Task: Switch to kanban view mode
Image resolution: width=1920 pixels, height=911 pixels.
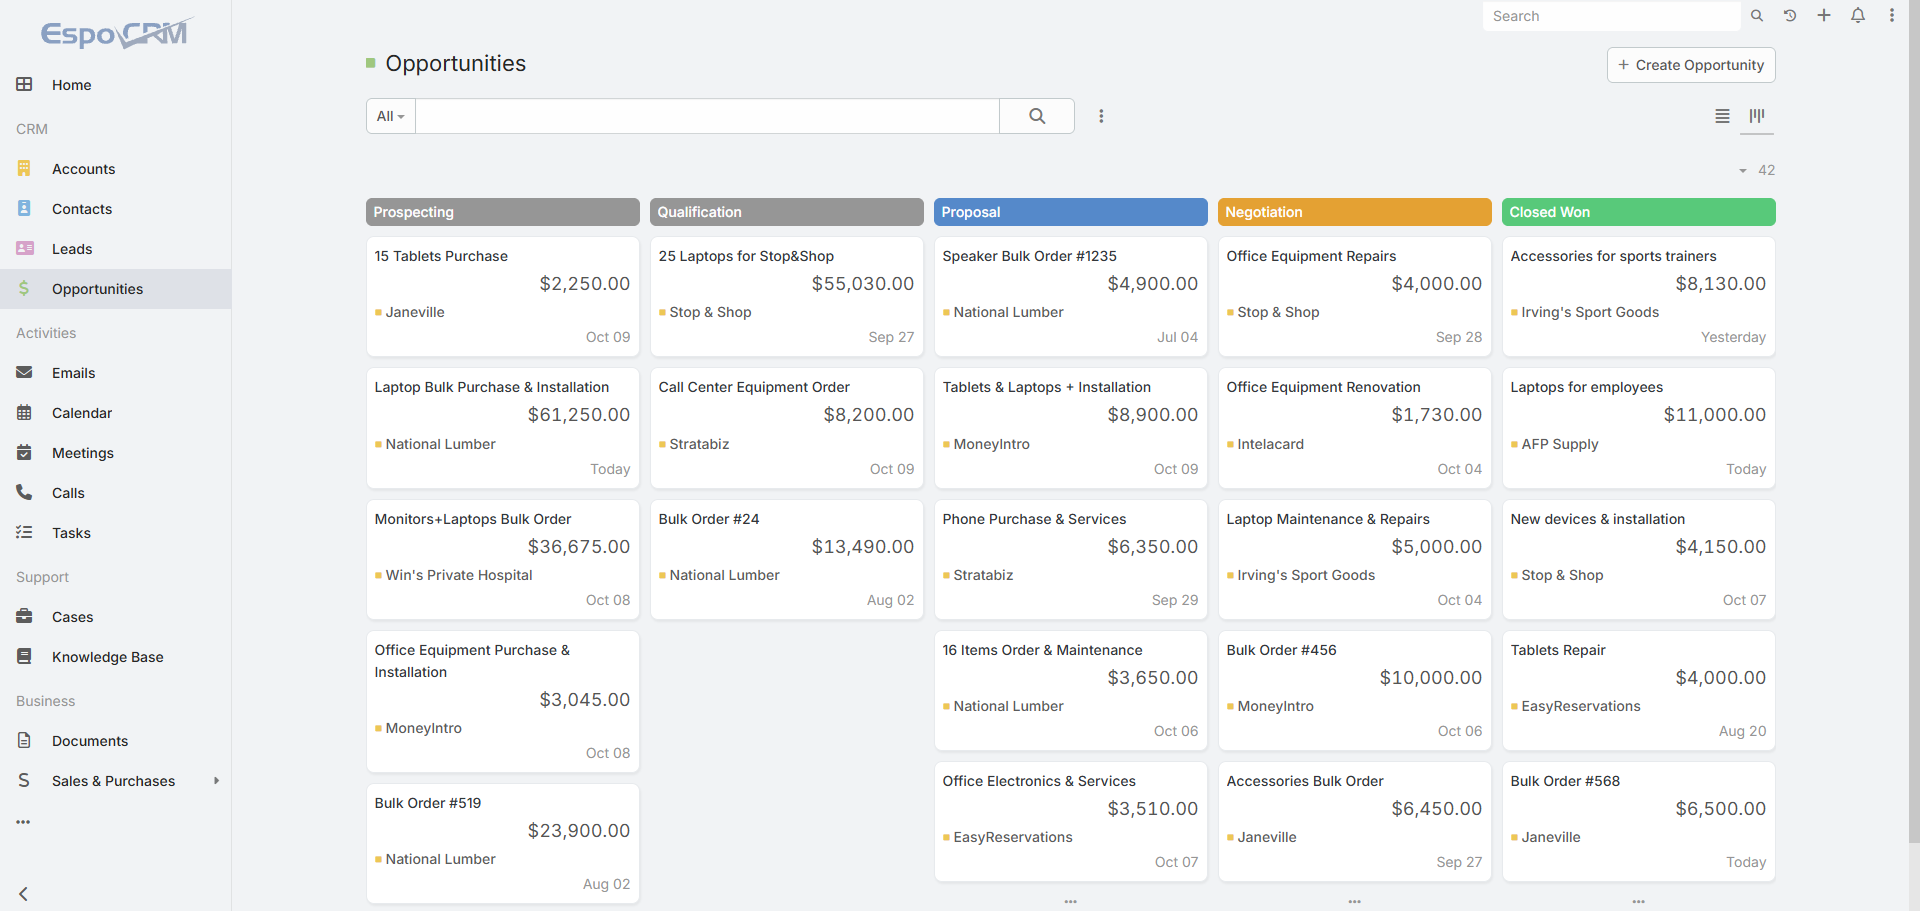Action: coord(1757,116)
